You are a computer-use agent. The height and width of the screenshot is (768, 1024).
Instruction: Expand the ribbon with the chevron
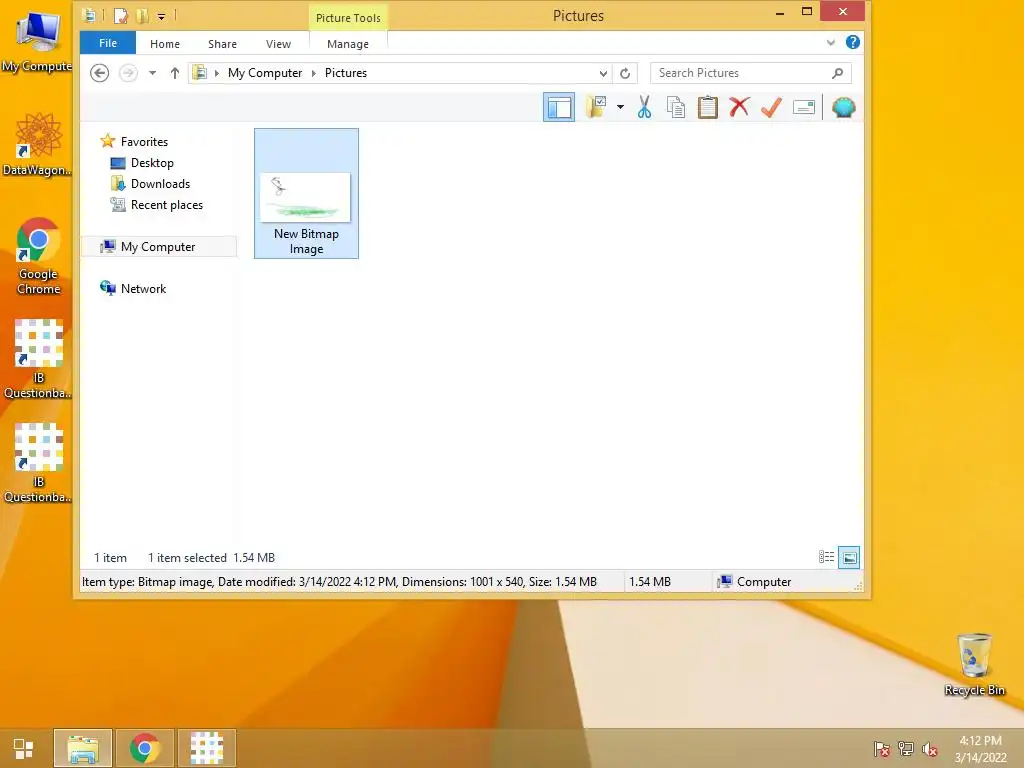click(x=831, y=42)
